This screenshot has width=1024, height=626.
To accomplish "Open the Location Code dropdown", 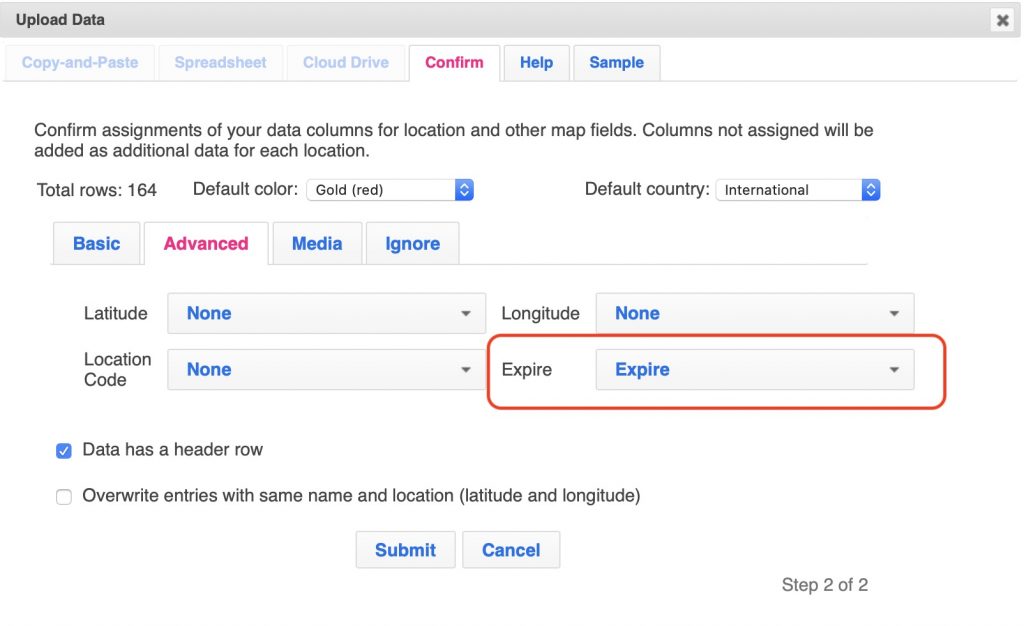I will [x=326, y=369].
